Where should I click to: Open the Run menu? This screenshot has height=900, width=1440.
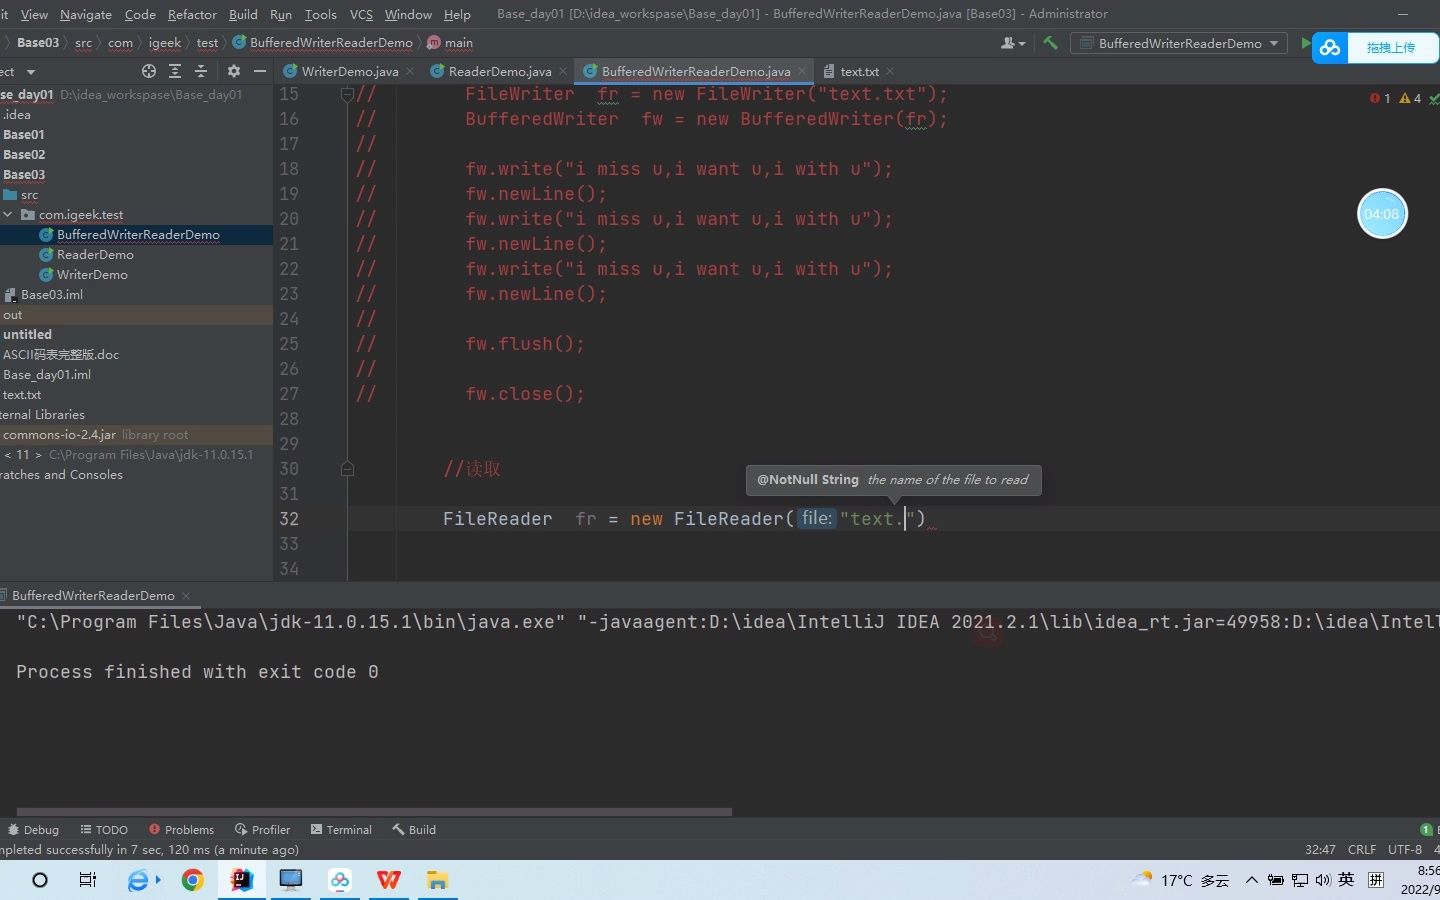[x=281, y=14]
